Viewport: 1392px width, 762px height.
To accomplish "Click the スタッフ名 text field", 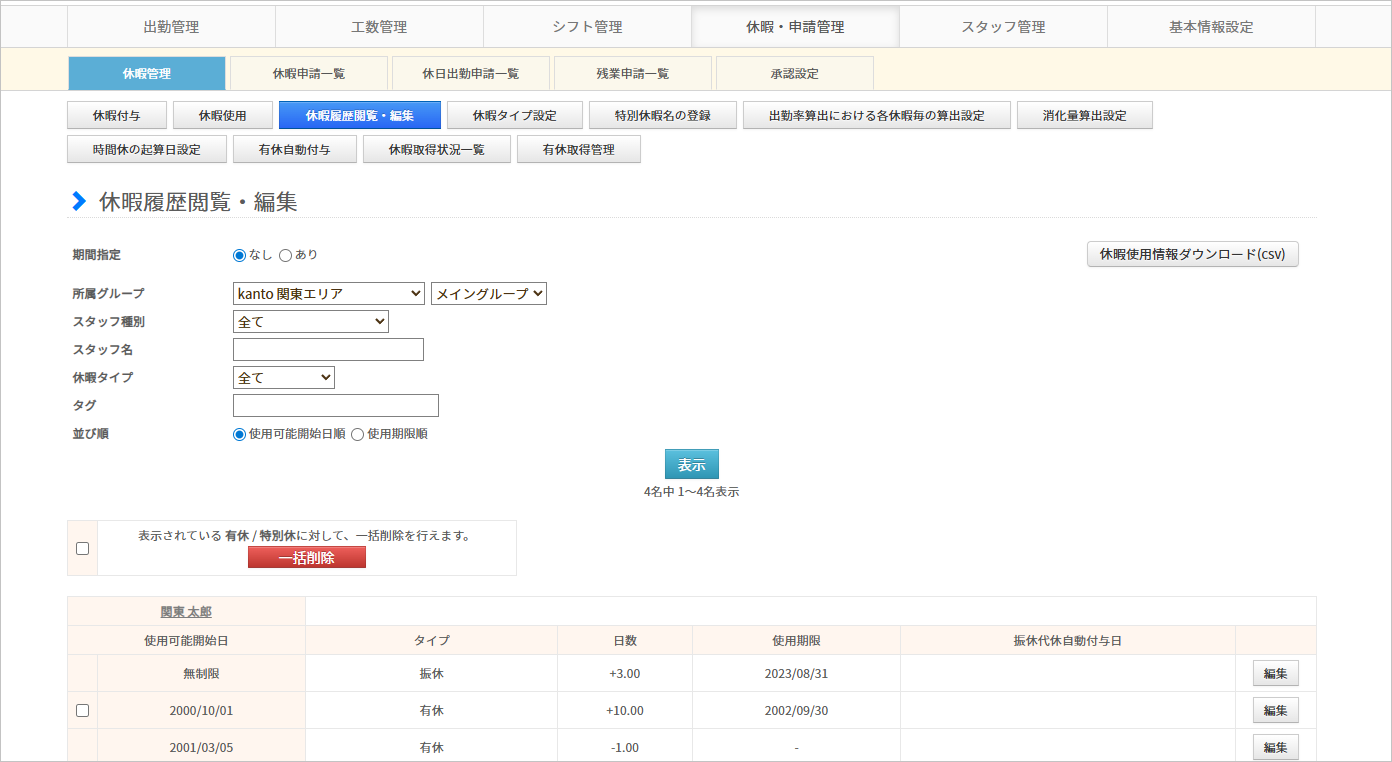I will click(x=328, y=350).
